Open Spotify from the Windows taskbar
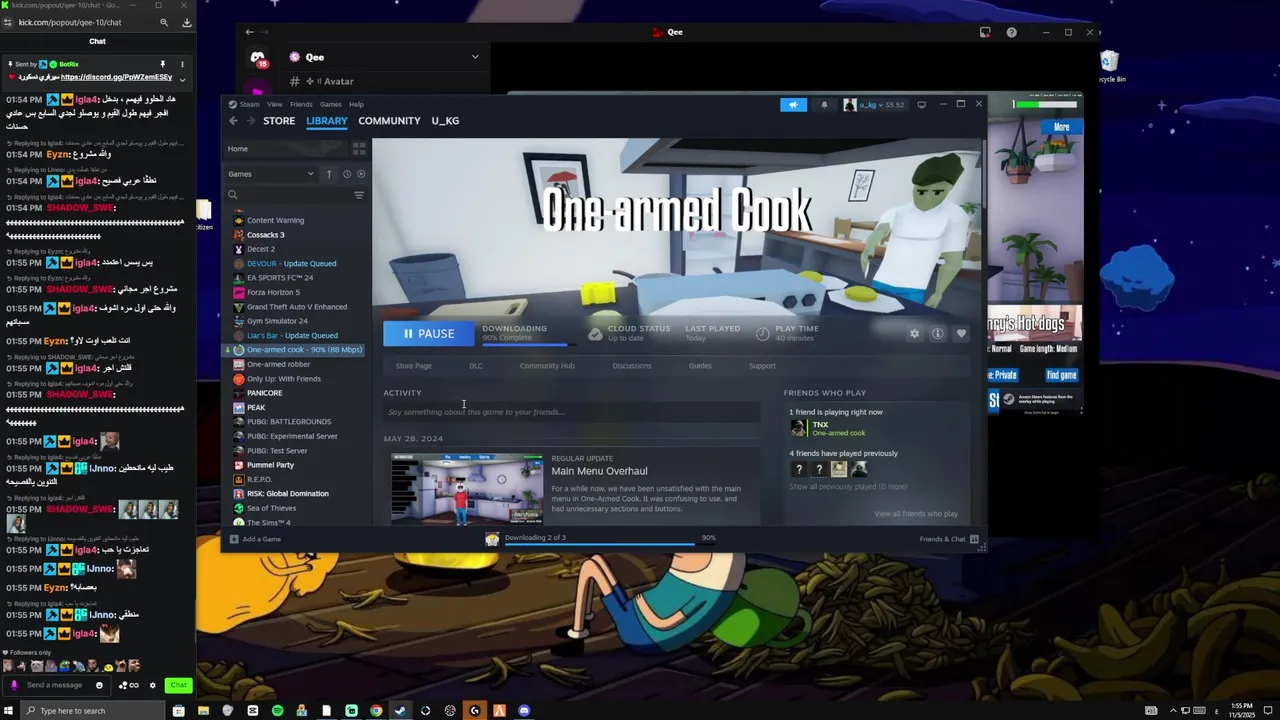1280x720 pixels. (277, 711)
